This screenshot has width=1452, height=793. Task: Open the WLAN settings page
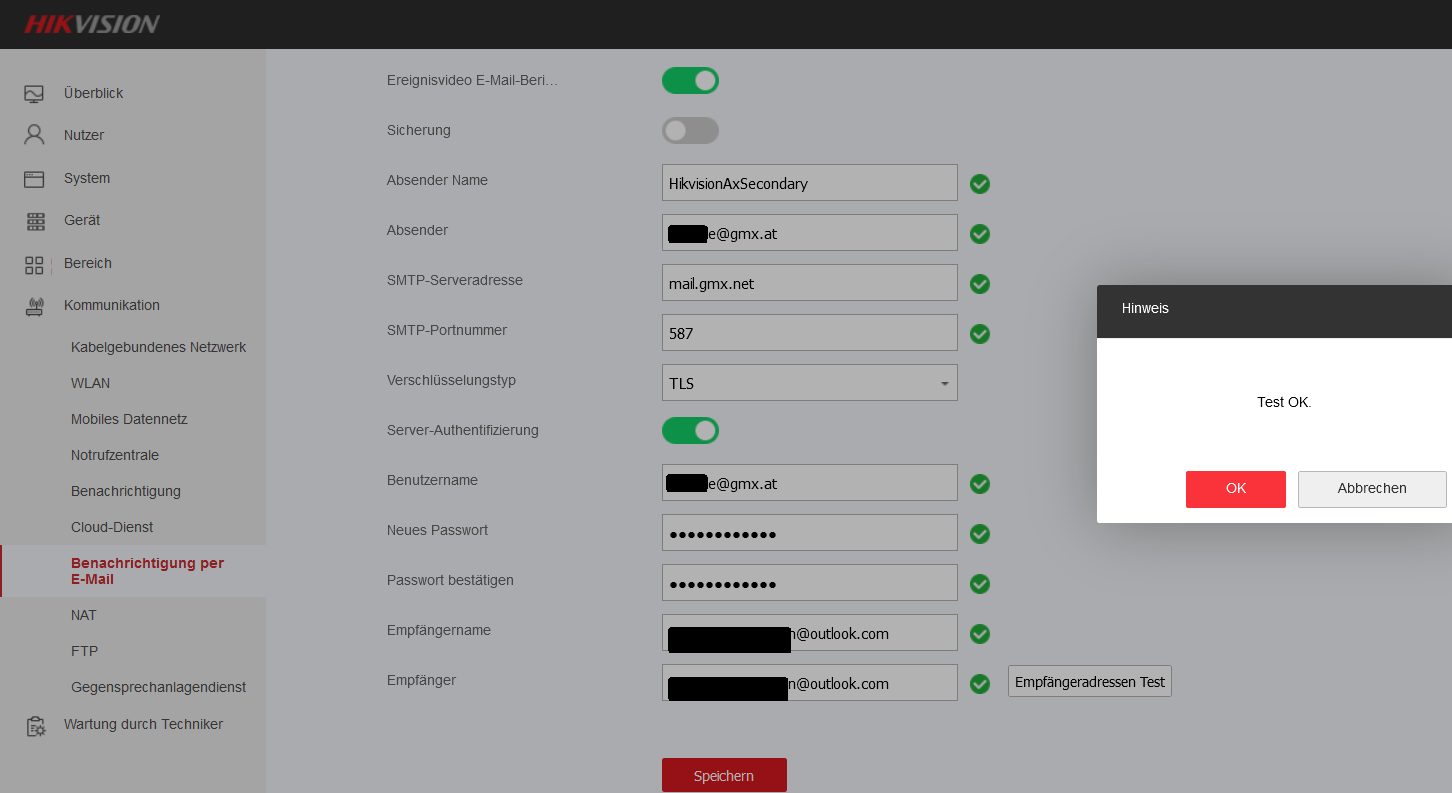90,383
